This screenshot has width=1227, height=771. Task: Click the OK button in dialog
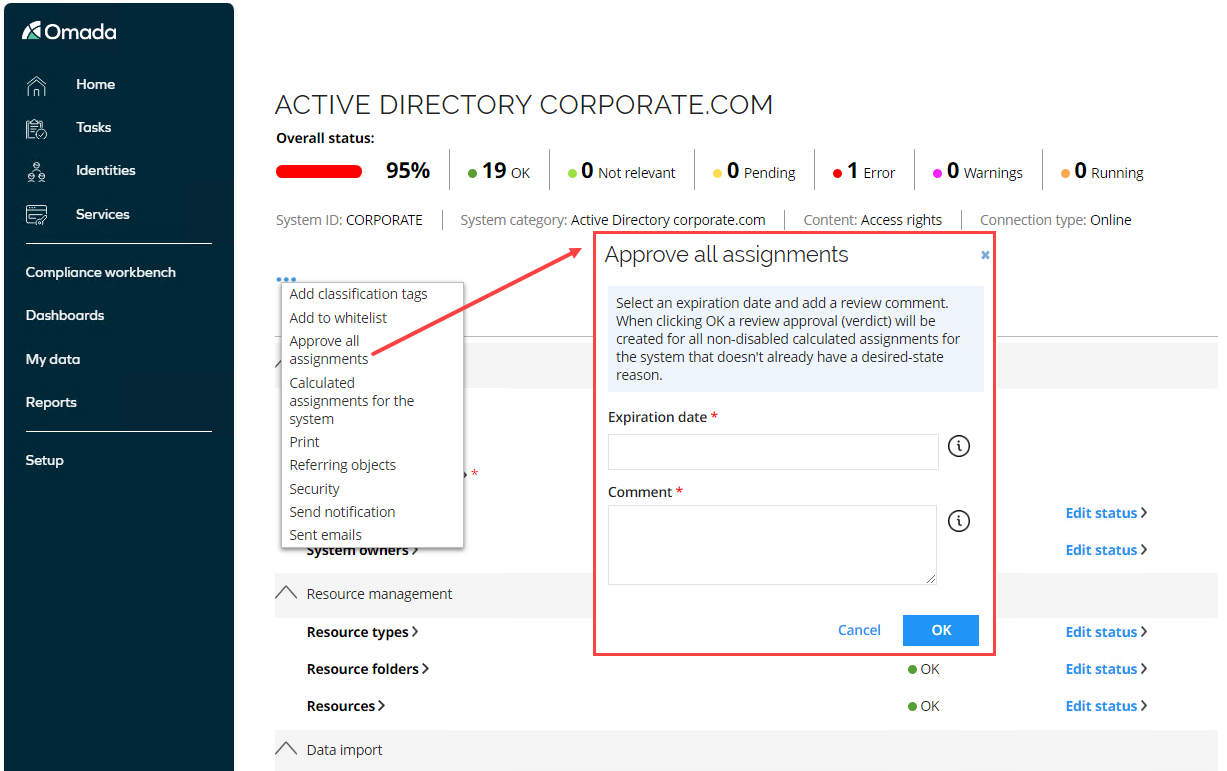pos(941,630)
